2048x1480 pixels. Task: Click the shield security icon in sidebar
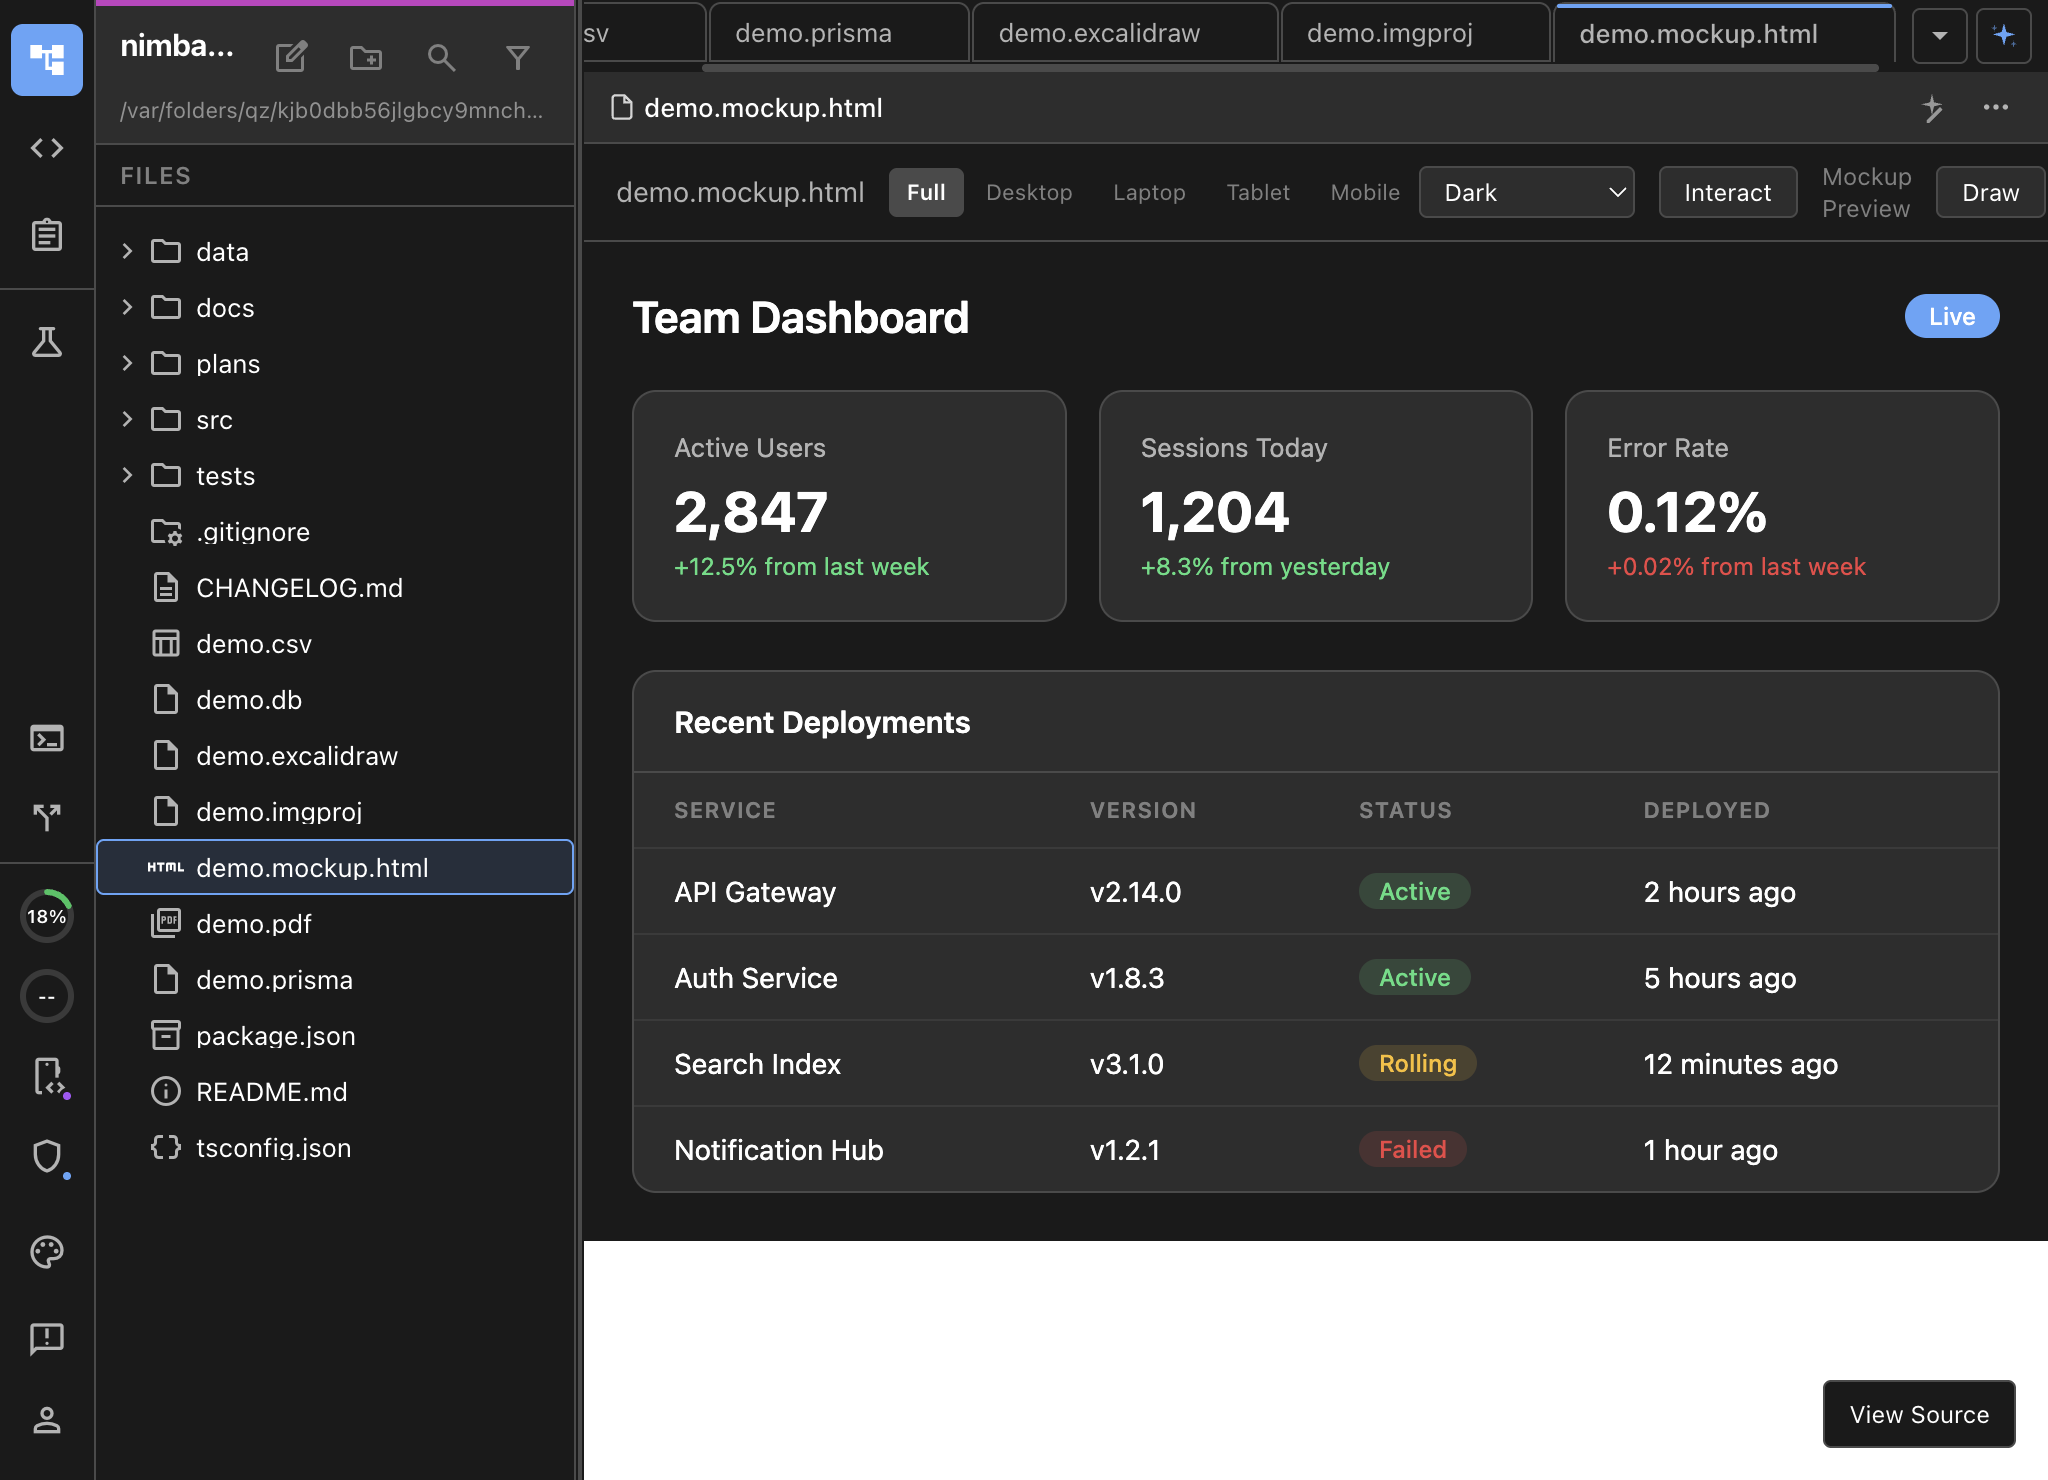click(x=46, y=1157)
